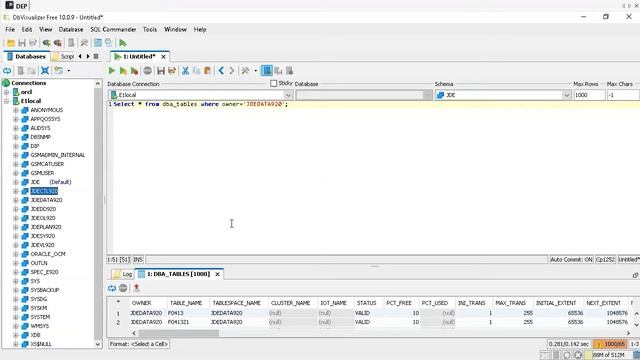Open the SQL Commander menu

tap(113, 29)
